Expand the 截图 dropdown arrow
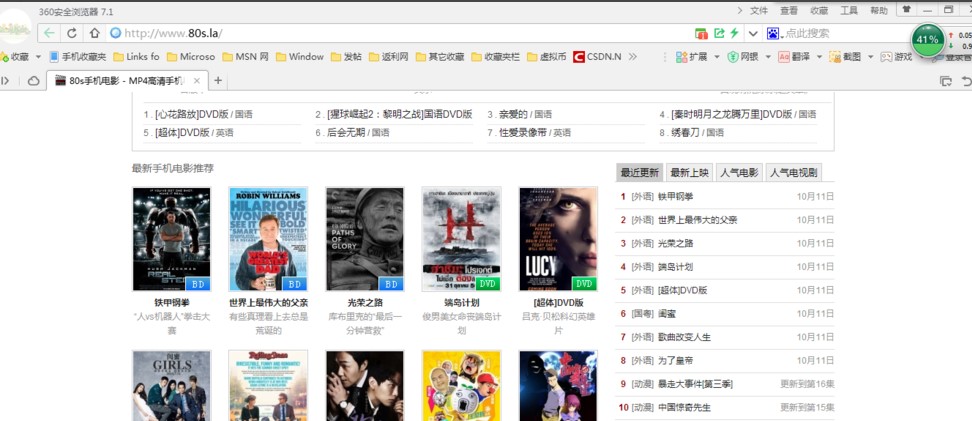This screenshot has height=421, width=972. tap(870, 56)
